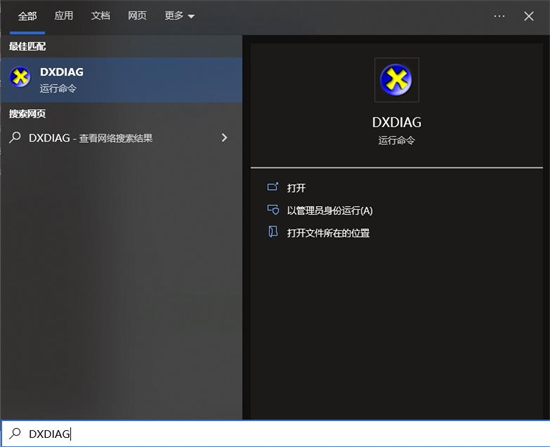Click the 运行命令 label under best match

point(58,88)
